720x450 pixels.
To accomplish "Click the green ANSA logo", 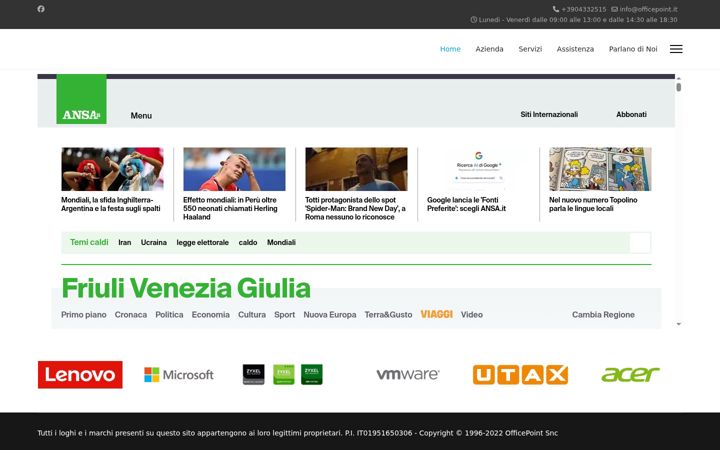I will point(81,99).
